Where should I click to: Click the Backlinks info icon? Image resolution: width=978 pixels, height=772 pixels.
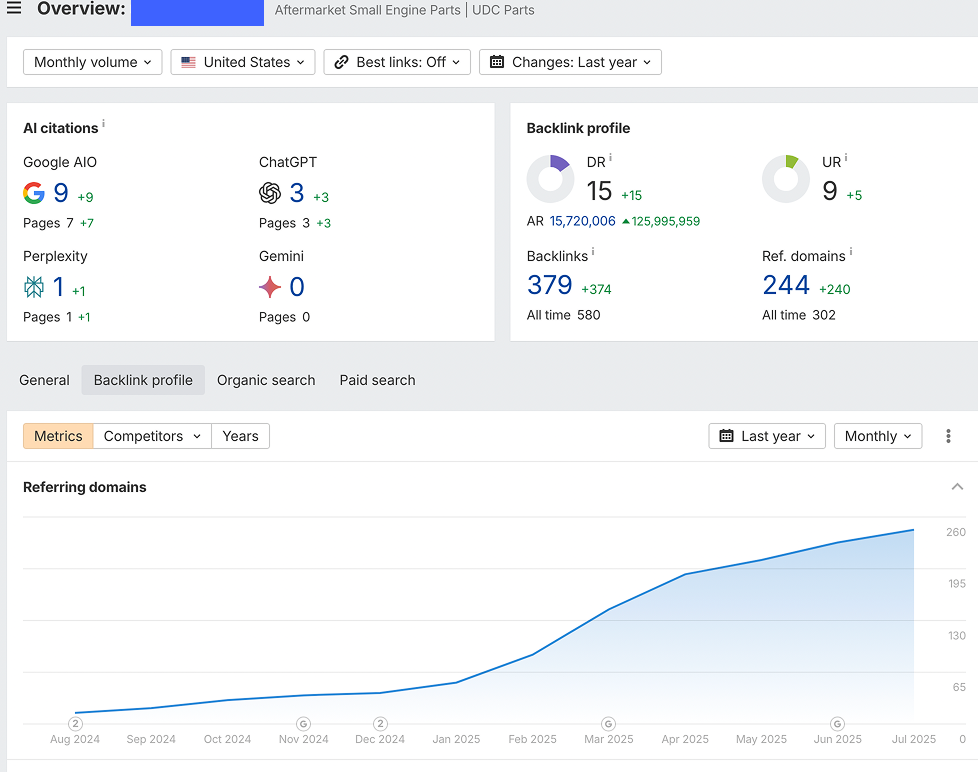click(592, 252)
